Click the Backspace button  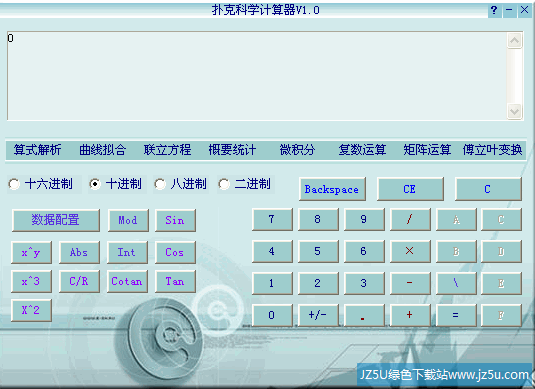point(332,189)
